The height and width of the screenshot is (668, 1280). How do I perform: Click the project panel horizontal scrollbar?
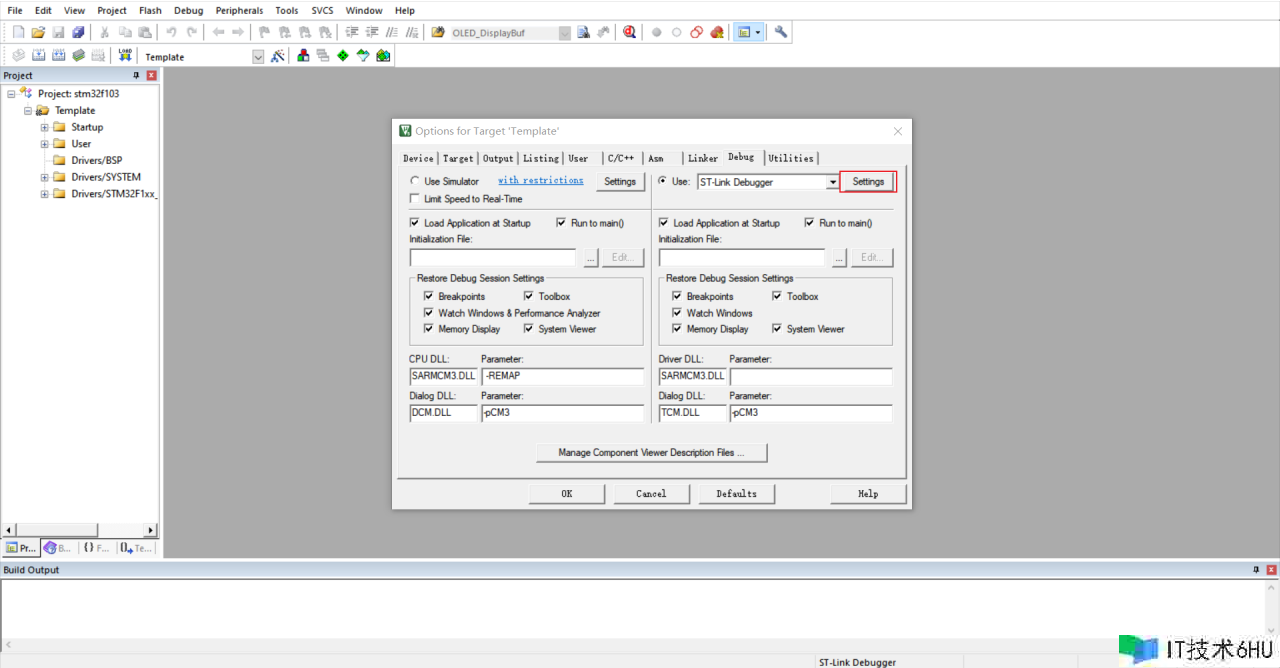click(80, 530)
